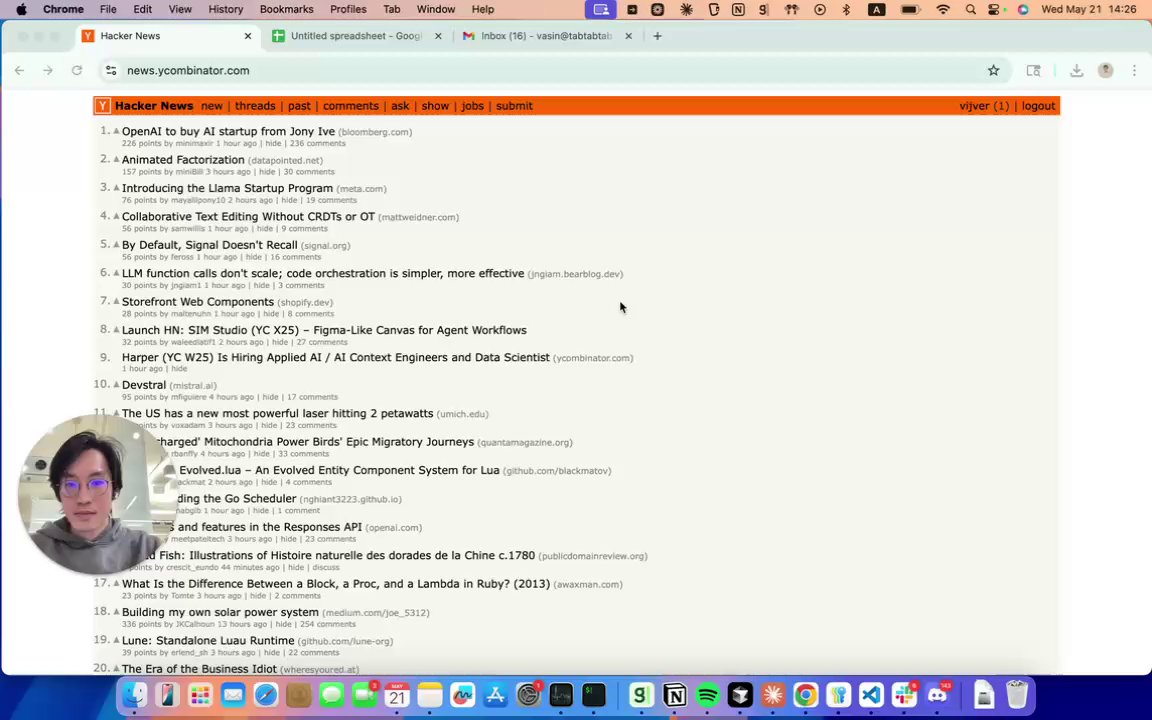Open the '236 comments' link
The width and height of the screenshot is (1152, 720).
pos(317,143)
